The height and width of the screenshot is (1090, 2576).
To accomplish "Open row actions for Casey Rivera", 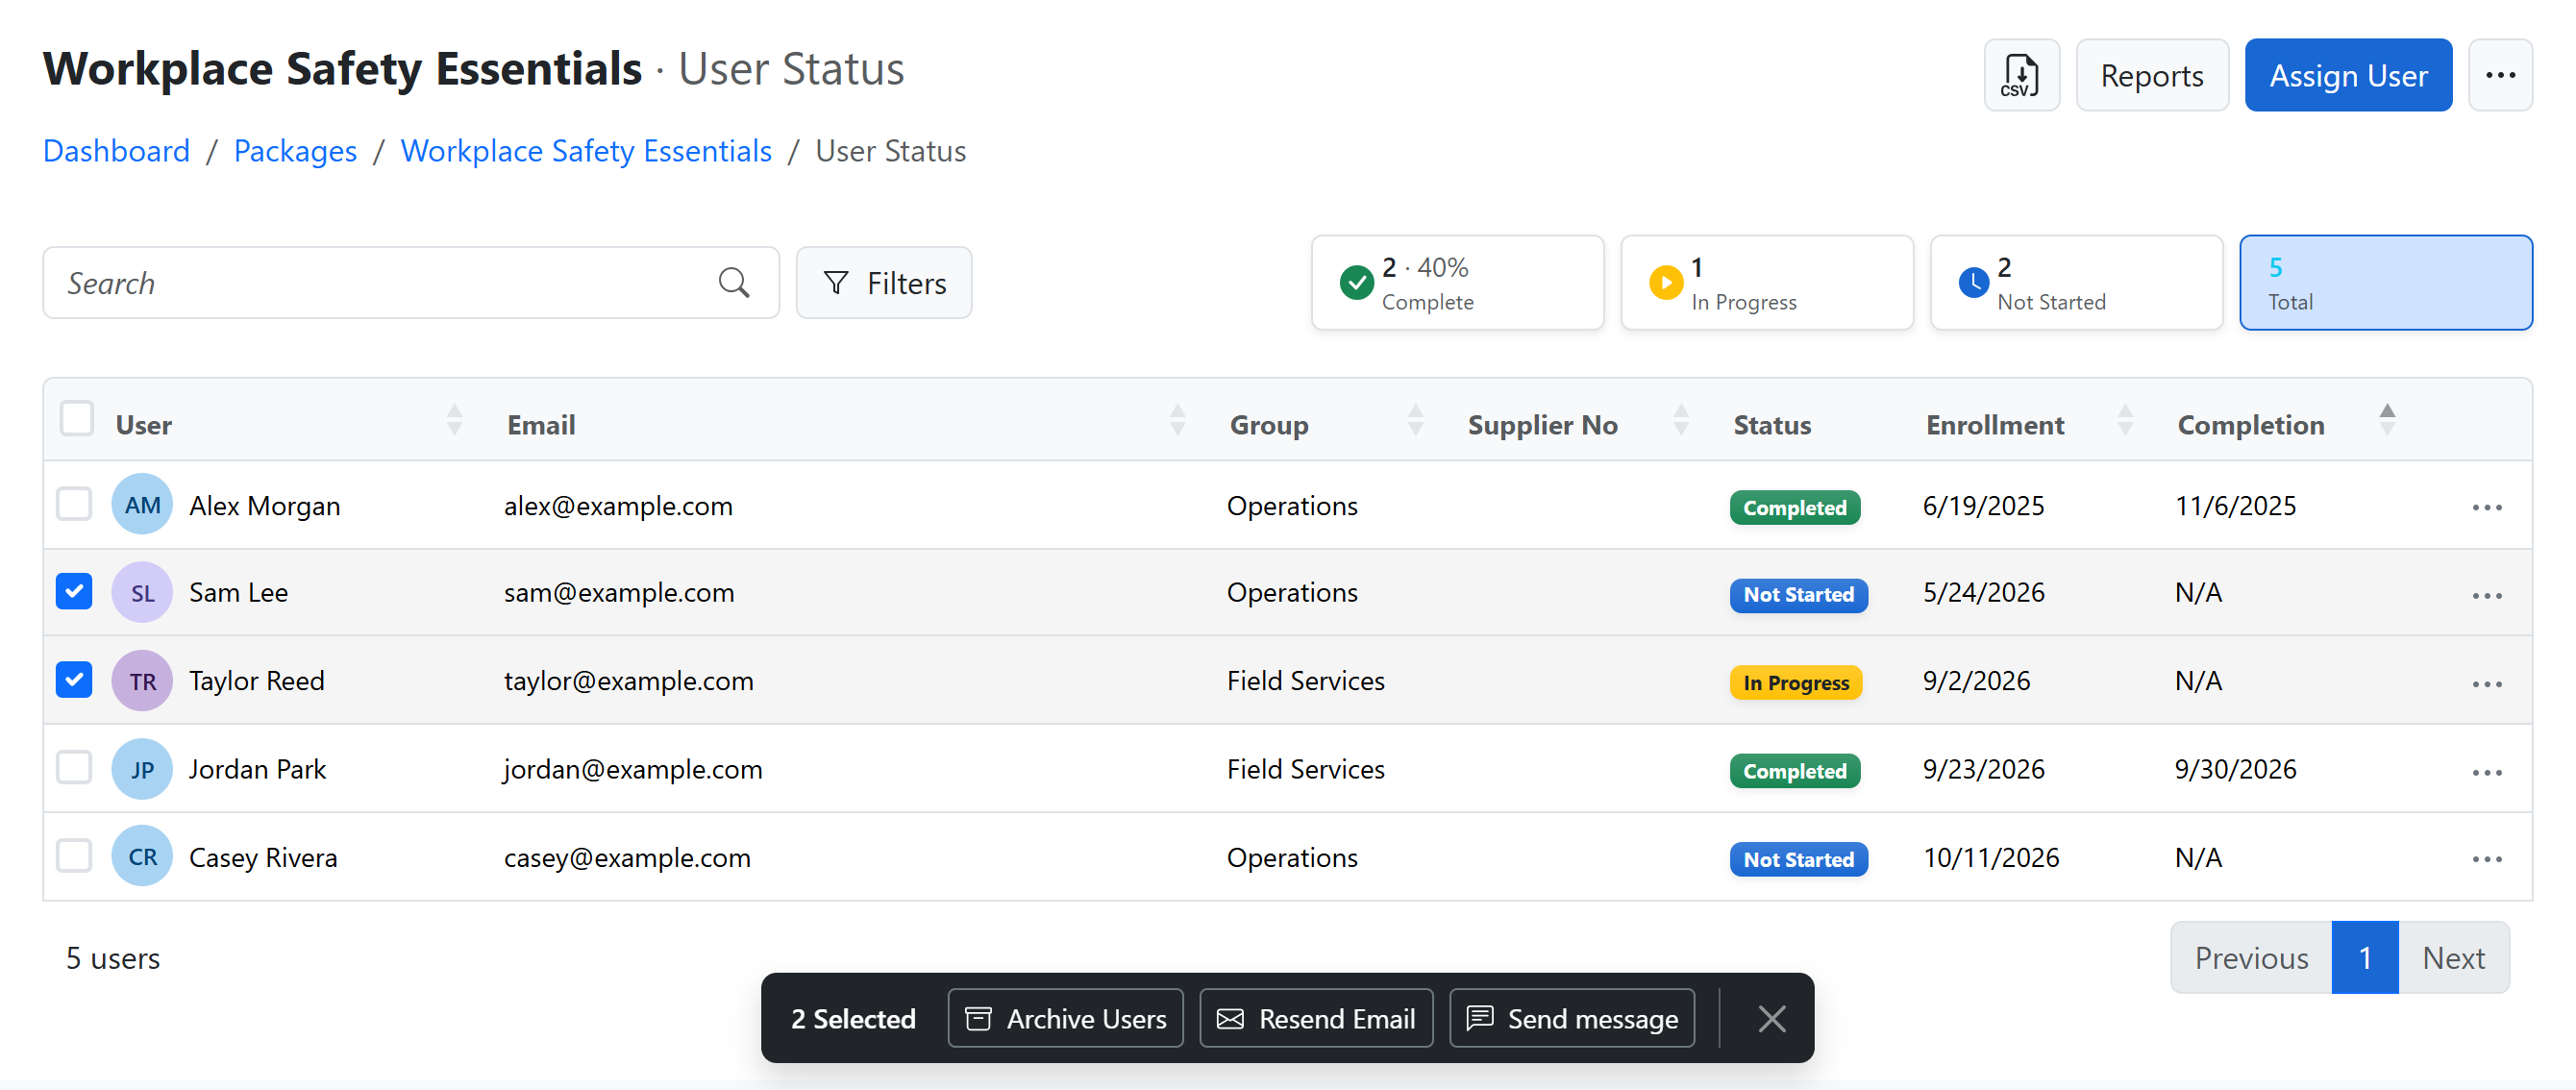I will pos(2487,859).
